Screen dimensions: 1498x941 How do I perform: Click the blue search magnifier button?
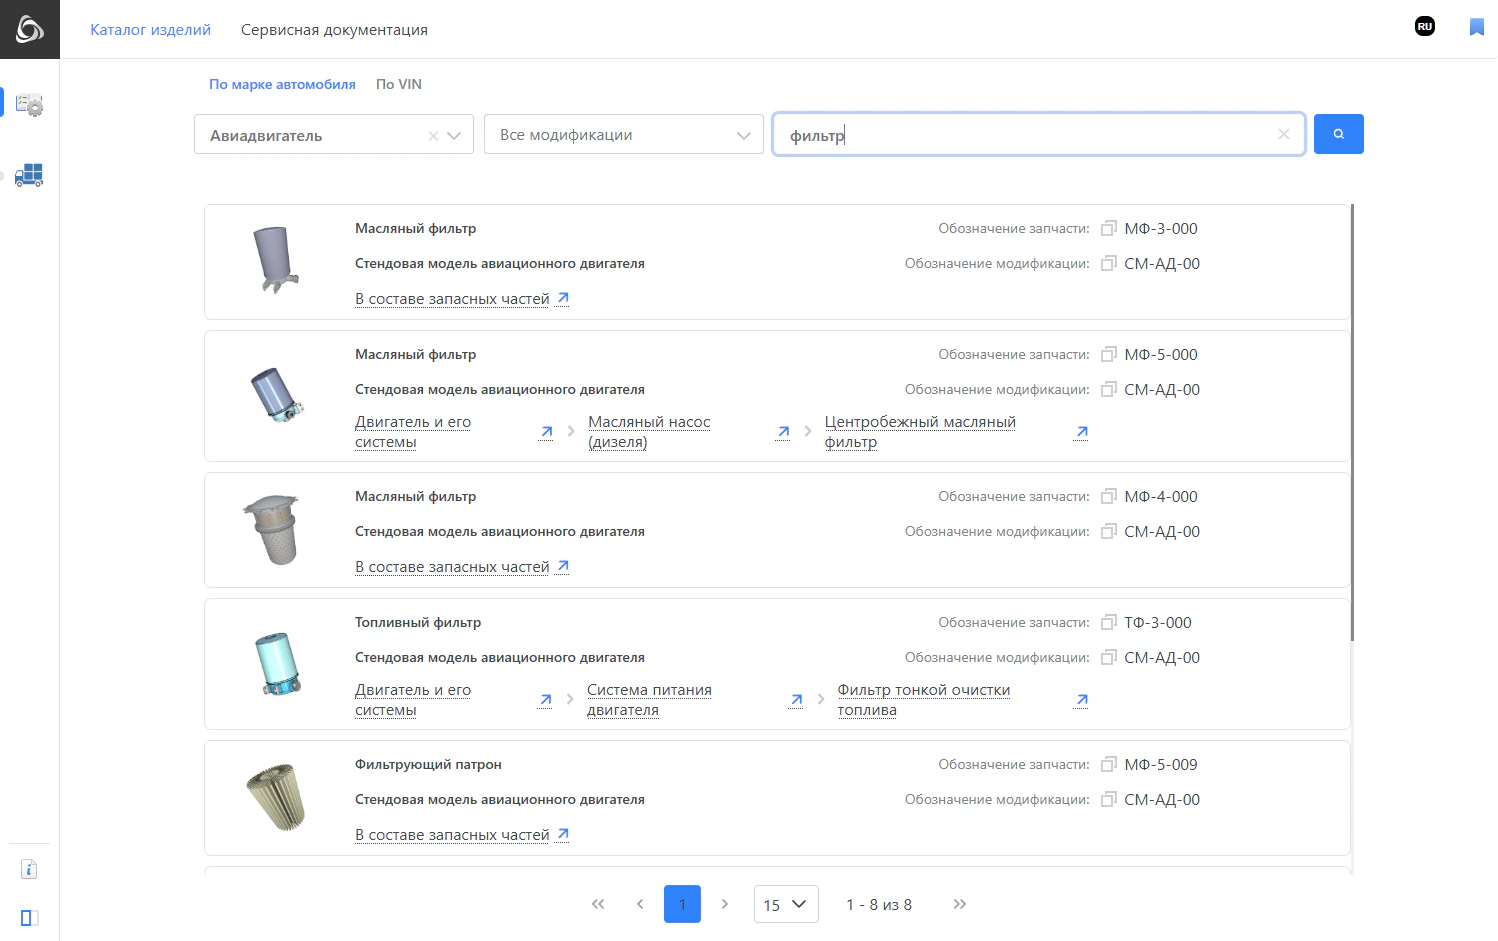pyautogui.click(x=1338, y=134)
